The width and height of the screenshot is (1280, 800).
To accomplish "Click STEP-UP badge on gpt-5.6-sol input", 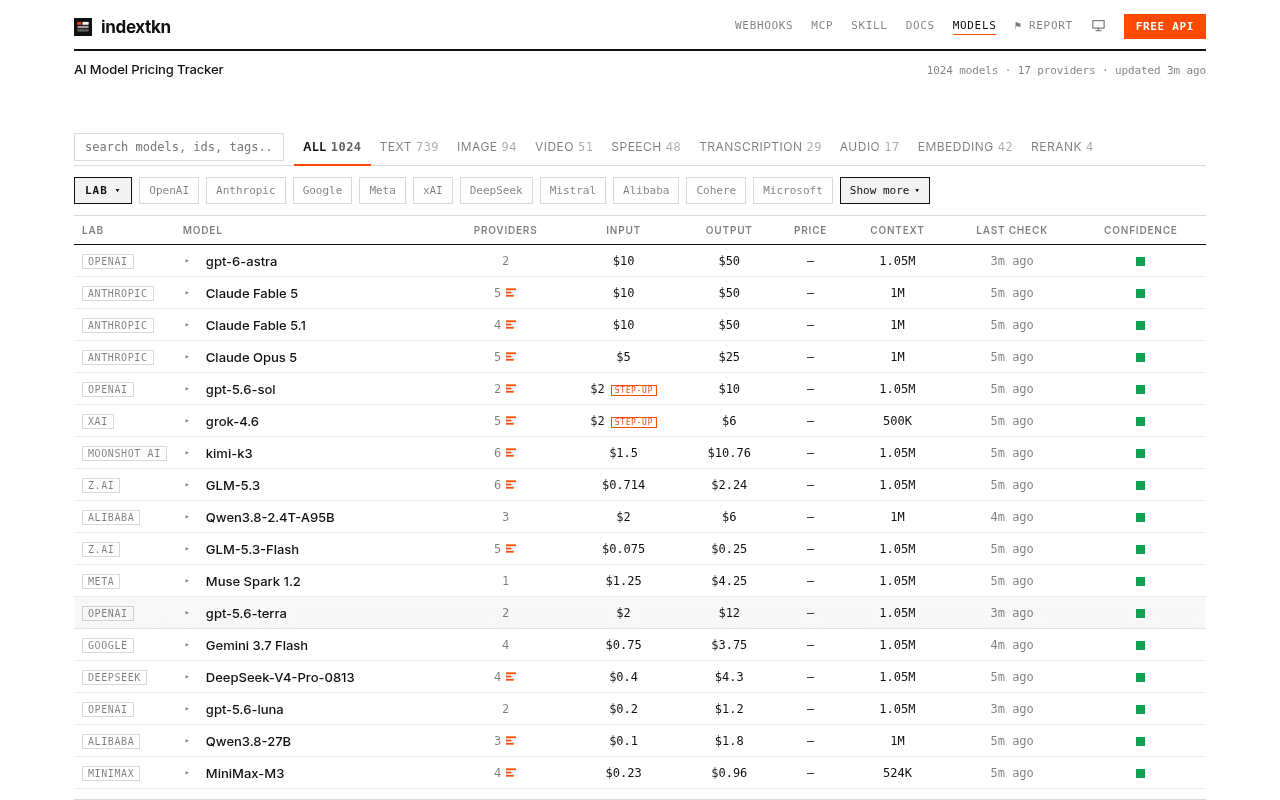I will pos(634,390).
